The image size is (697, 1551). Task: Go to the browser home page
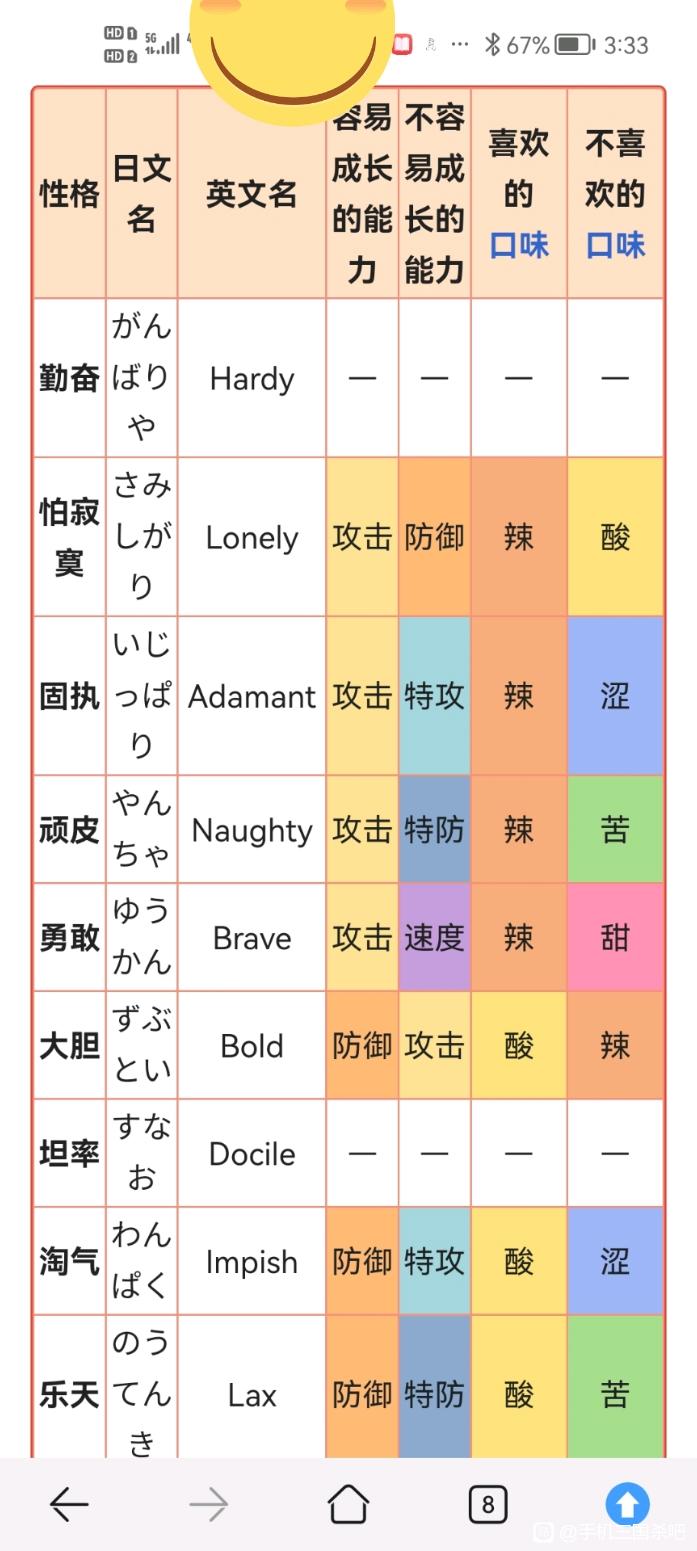[348, 1503]
